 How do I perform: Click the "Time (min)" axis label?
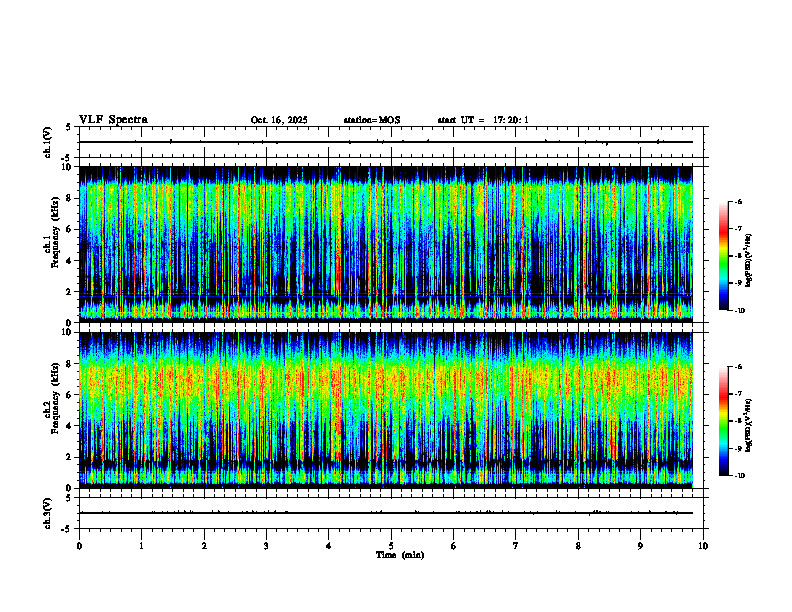(400, 555)
